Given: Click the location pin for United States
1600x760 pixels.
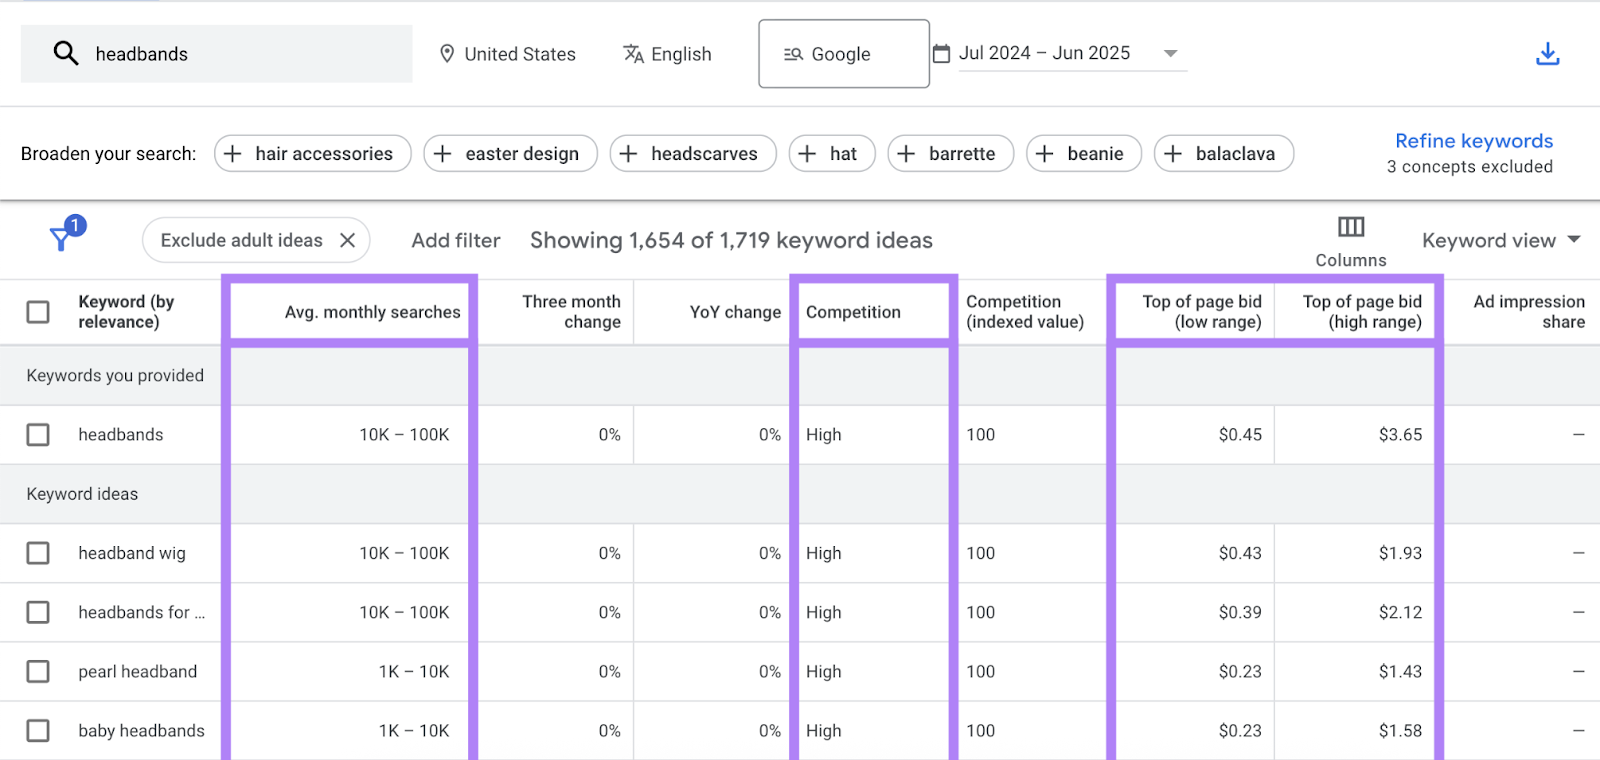Looking at the screenshot, I should click(x=447, y=54).
